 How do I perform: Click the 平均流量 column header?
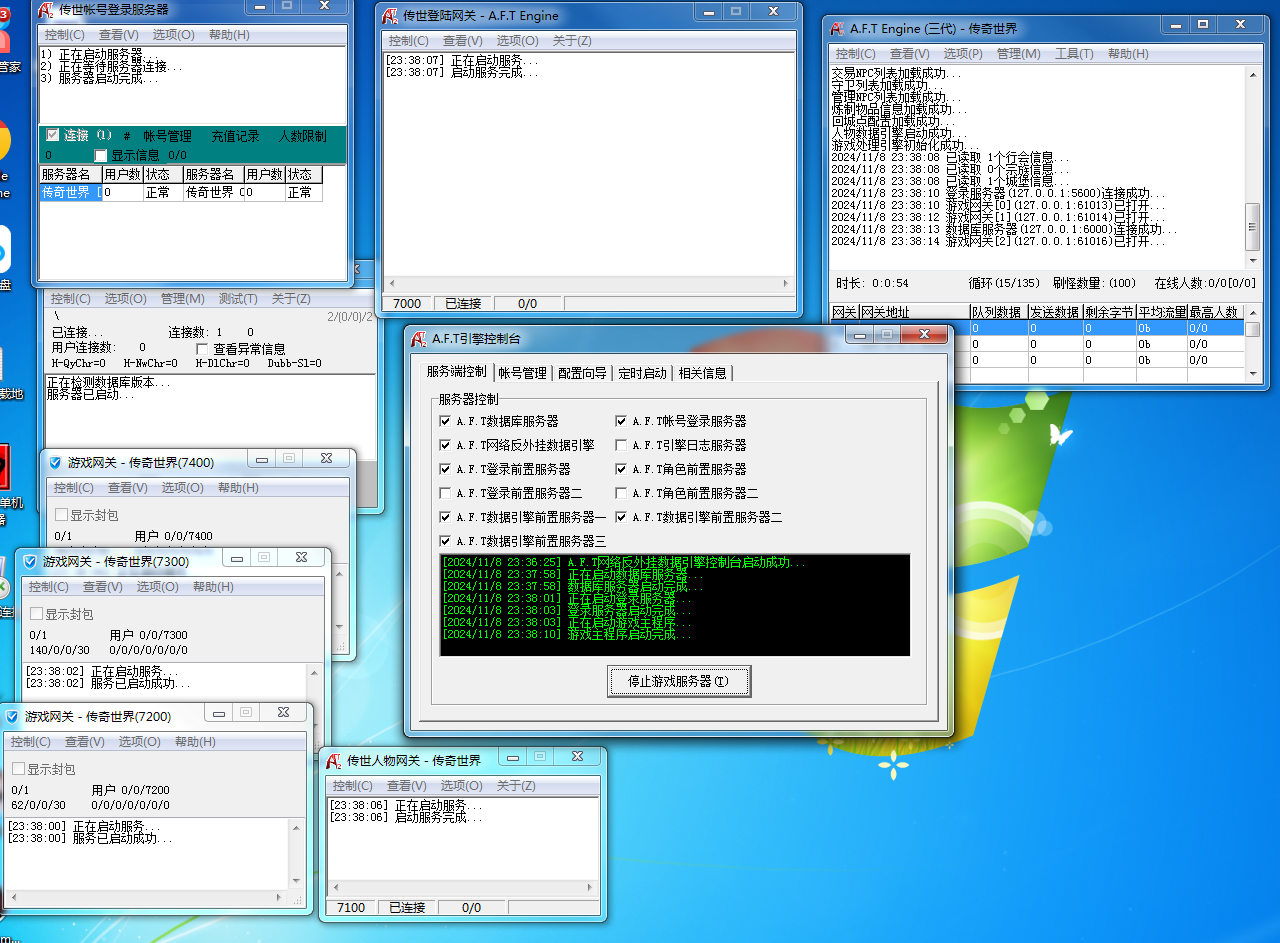(x=1161, y=313)
